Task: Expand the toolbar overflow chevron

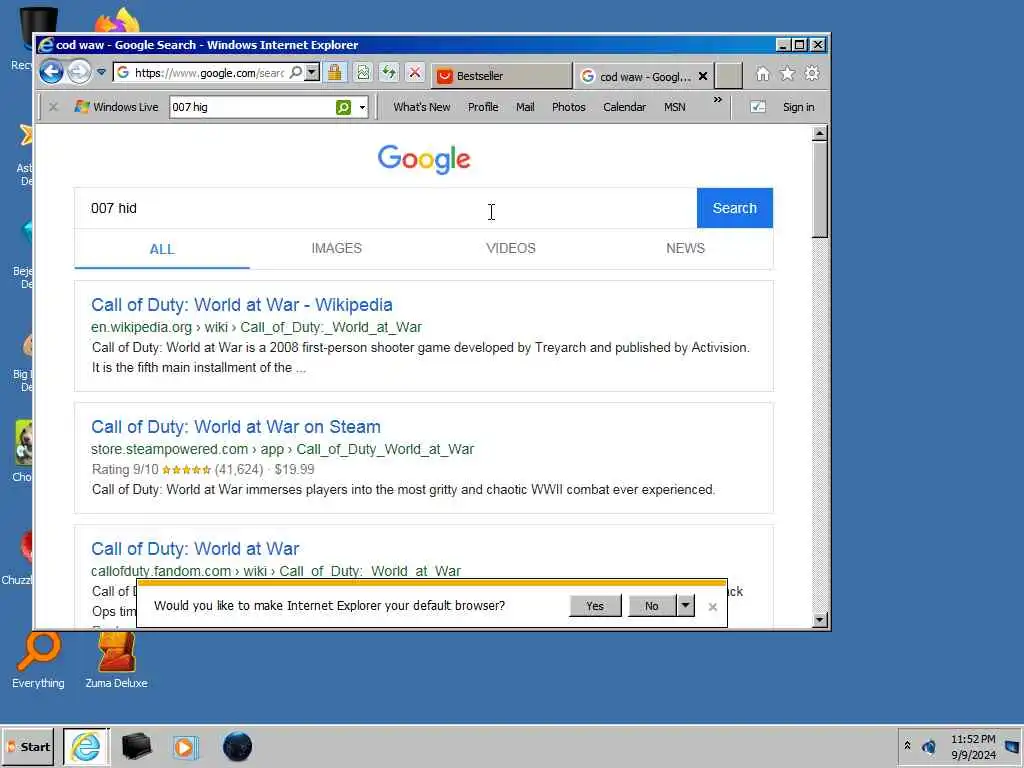Action: tap(718, 100)
